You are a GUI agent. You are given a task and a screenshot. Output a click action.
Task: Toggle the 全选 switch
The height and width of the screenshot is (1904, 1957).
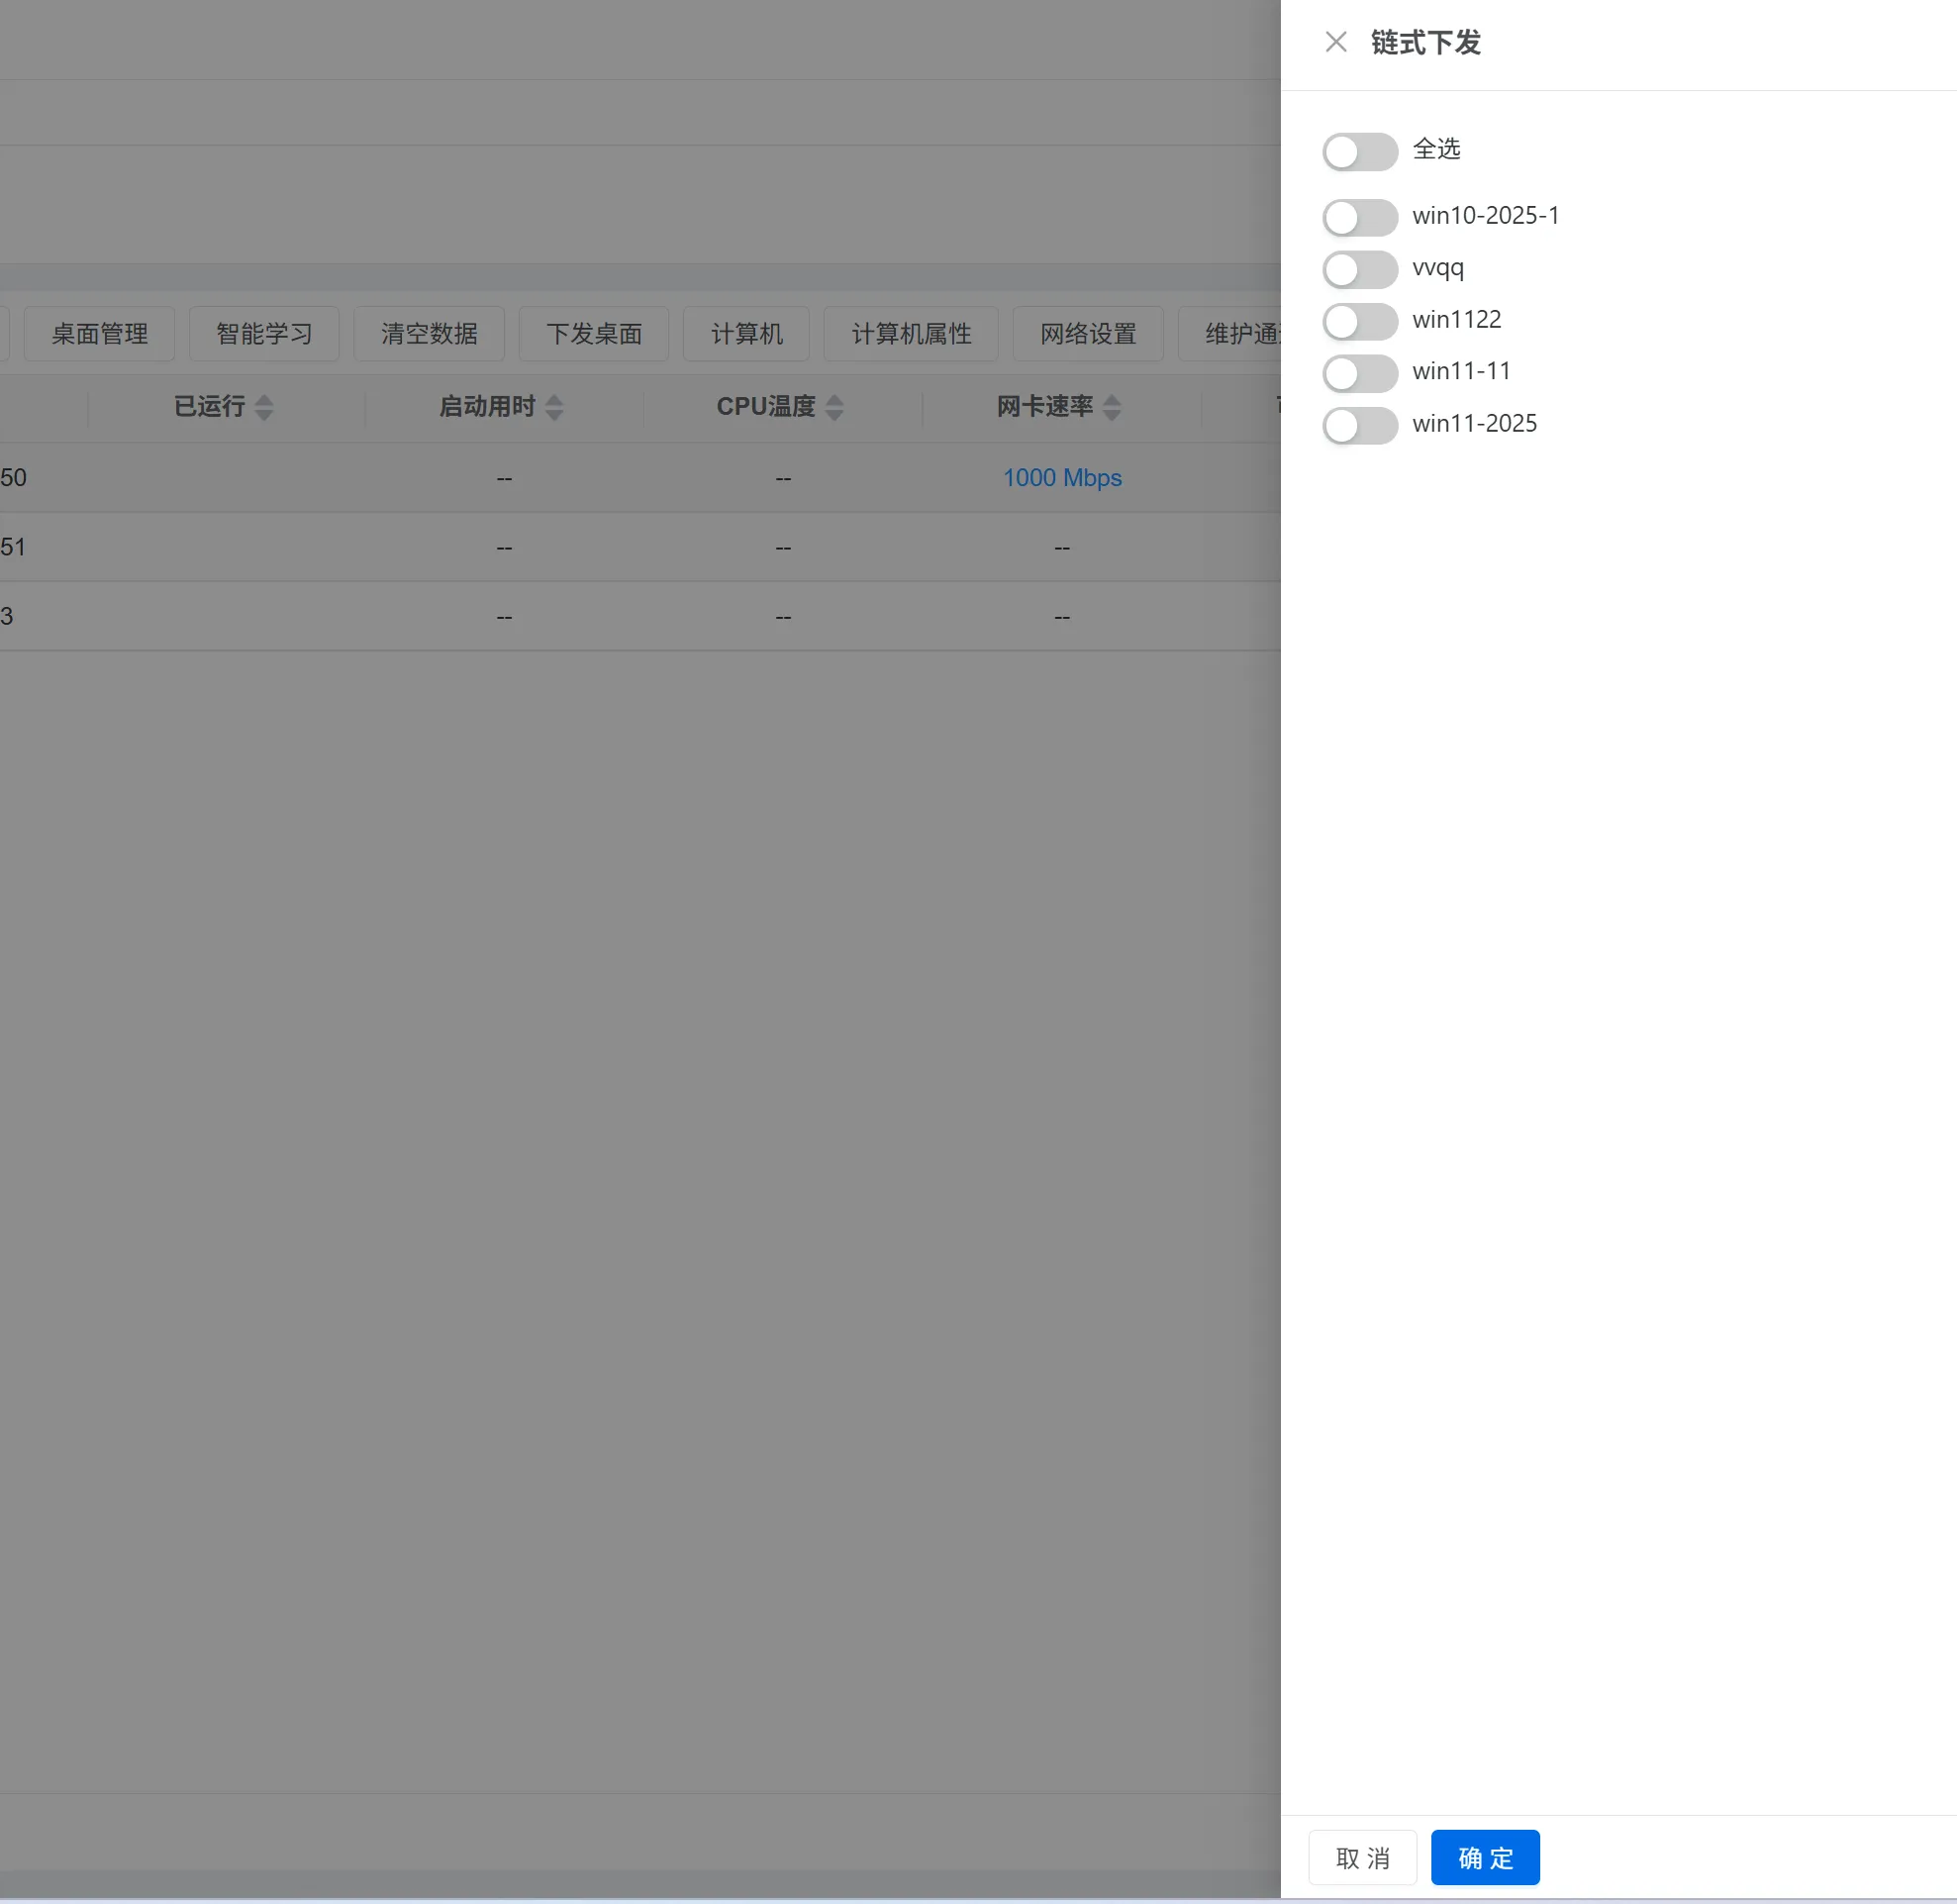[x=1359, y=152]
